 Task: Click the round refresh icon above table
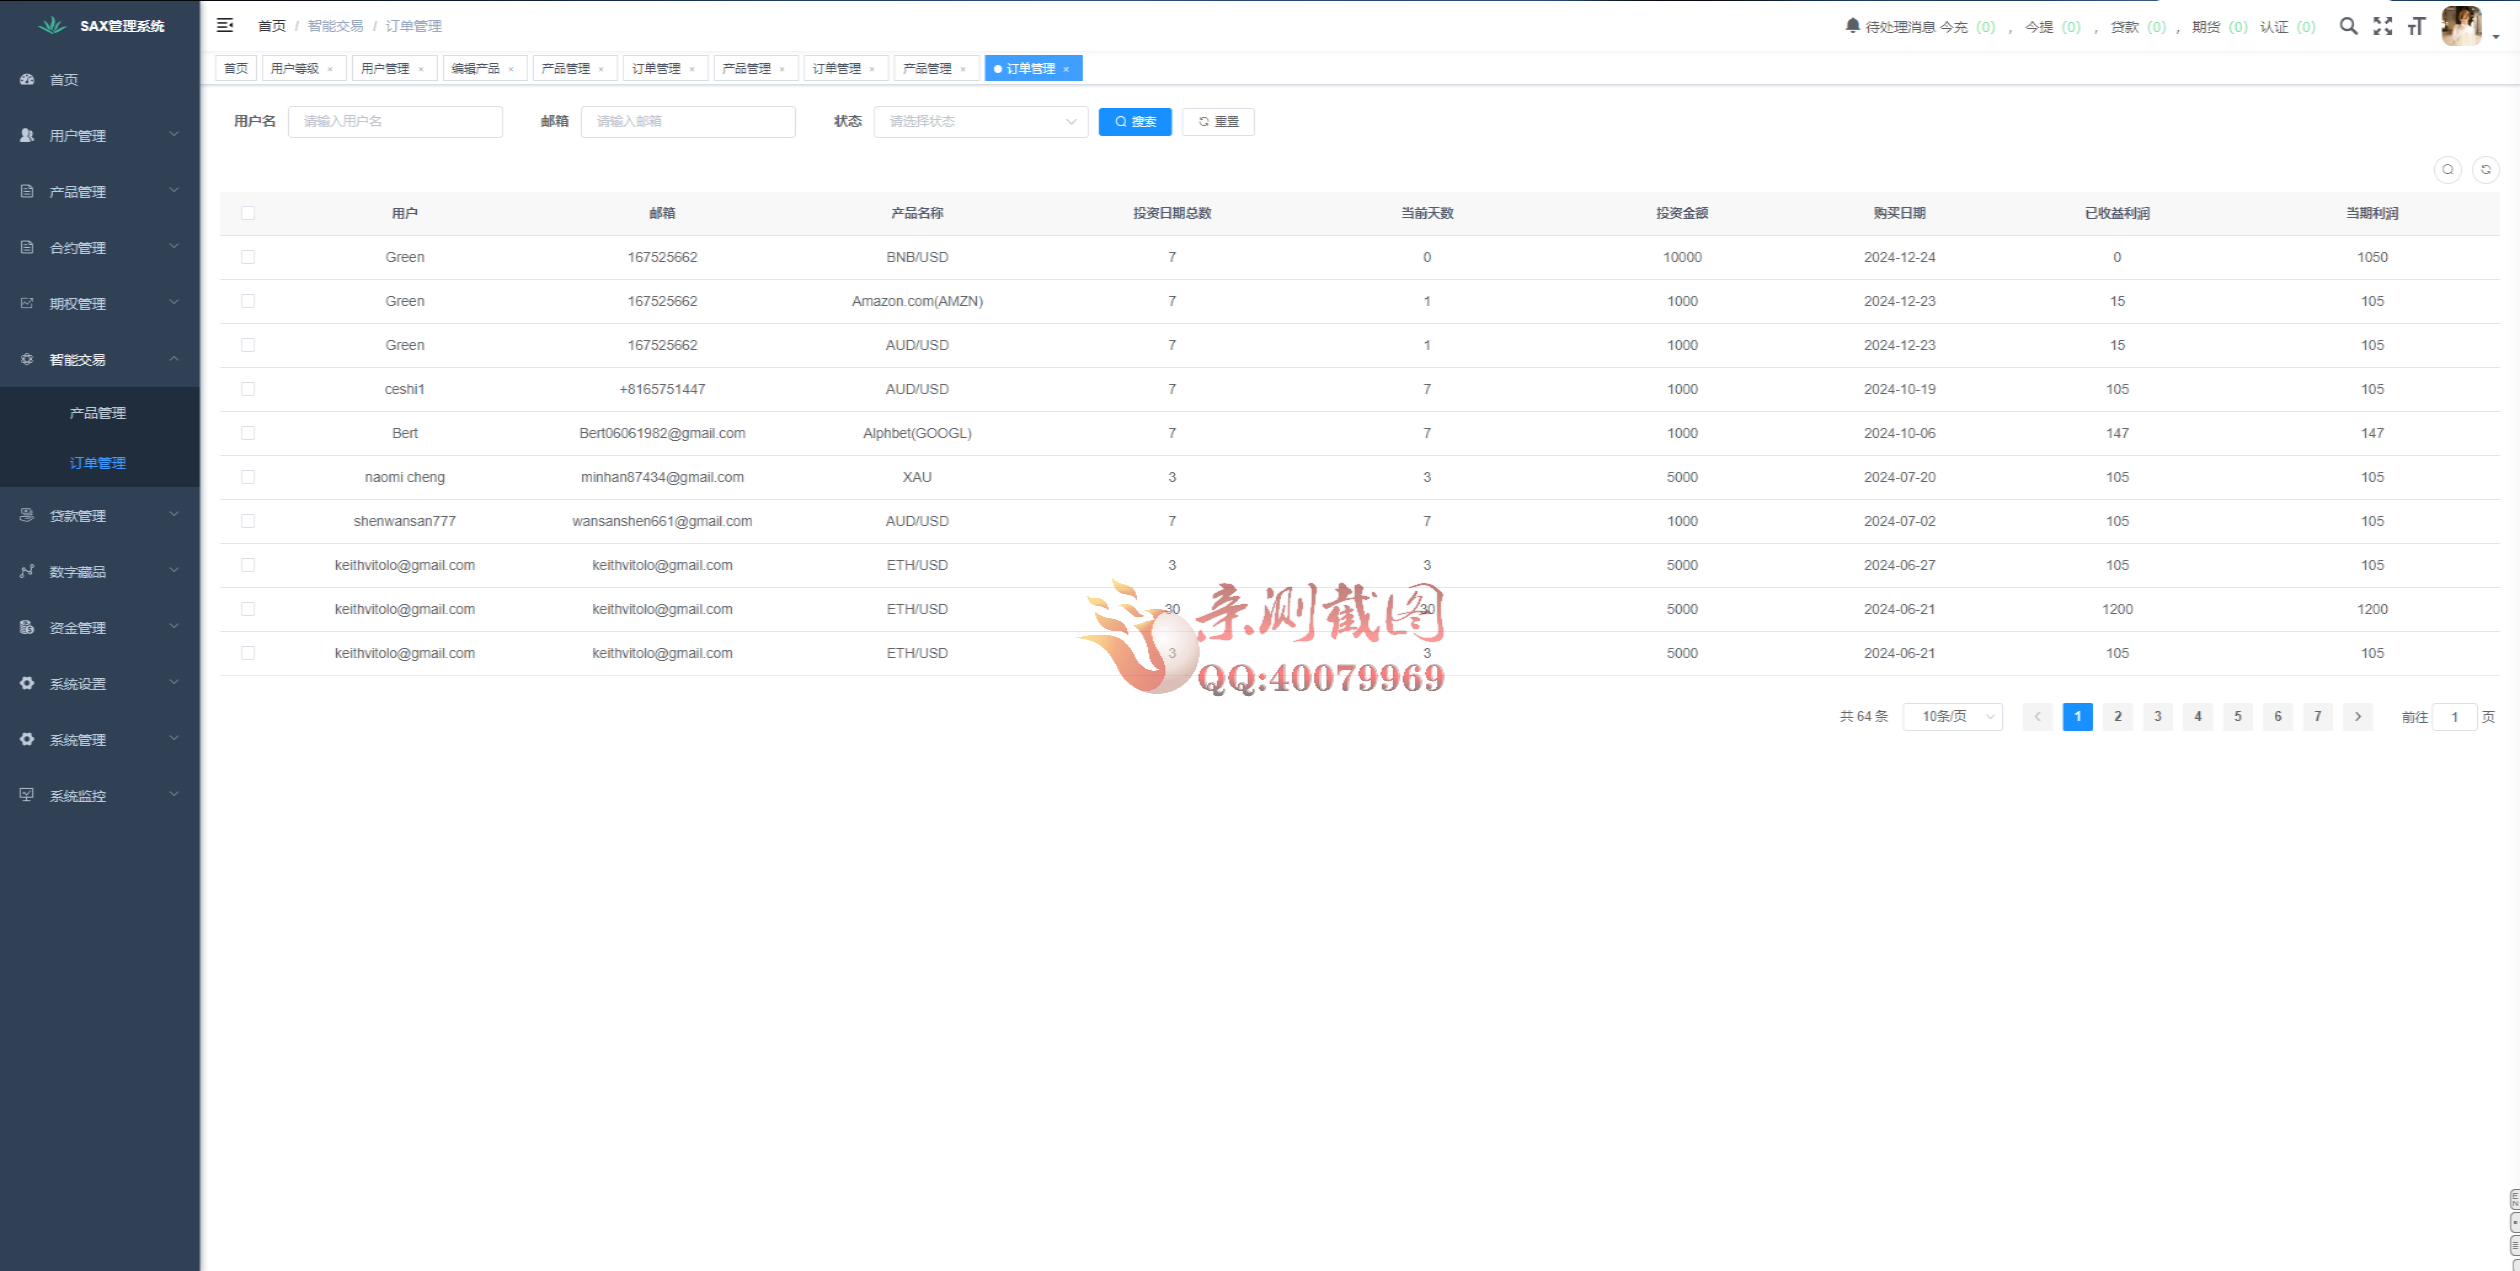click(2485, 170)
